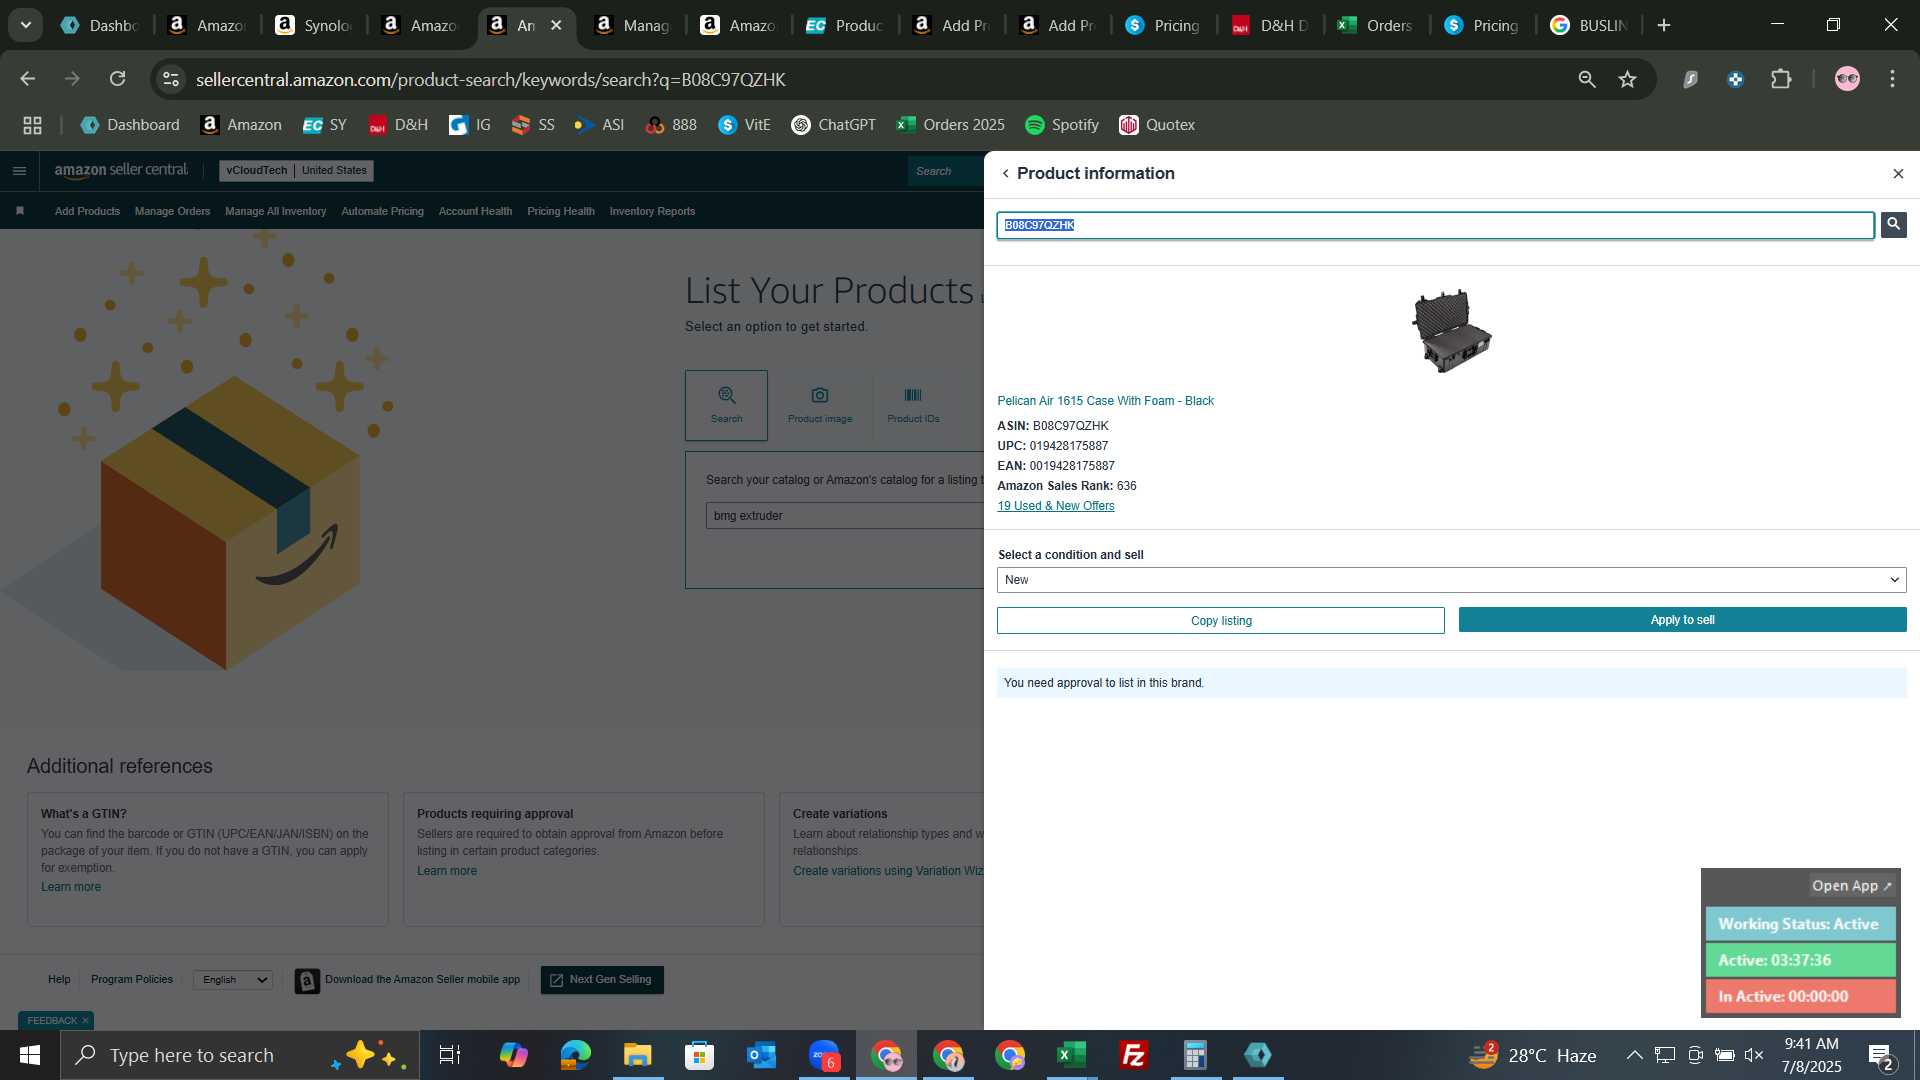Open Manage All Inventory menu
The height and width of the screenshot is (1080, 1920).
[x=275, y=211]
